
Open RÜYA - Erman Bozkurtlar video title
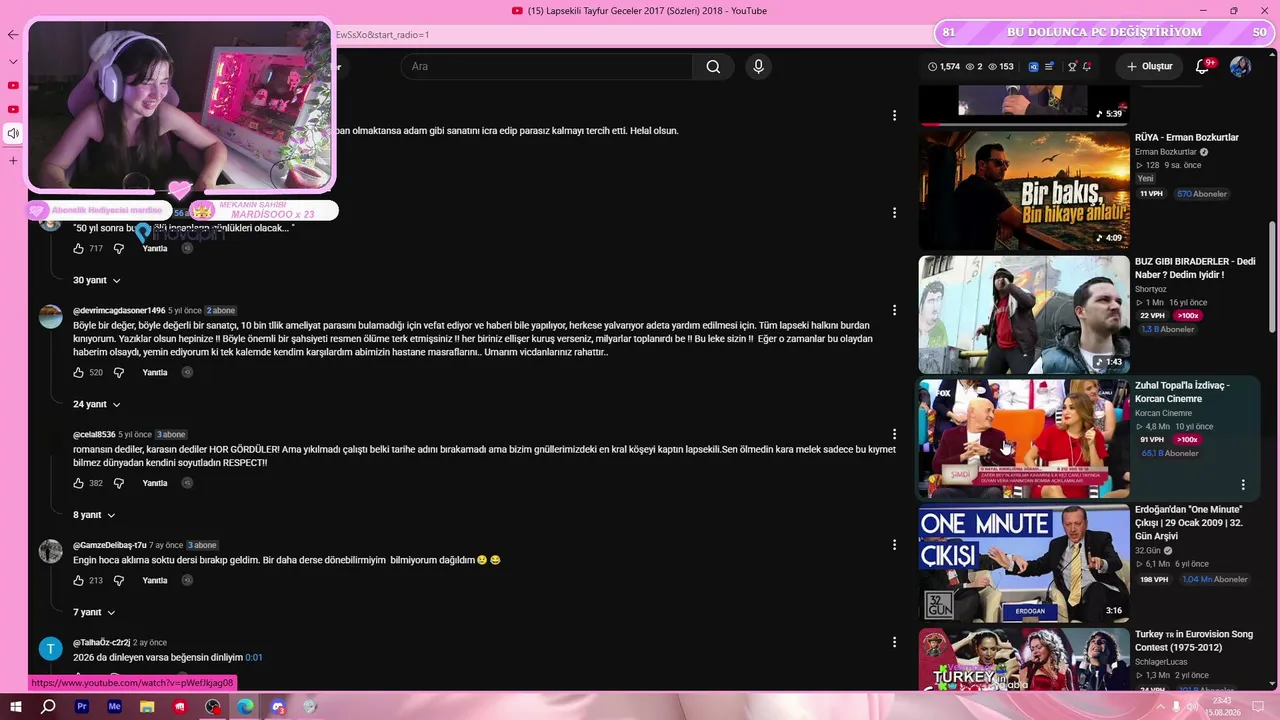tap(1187, 138)
